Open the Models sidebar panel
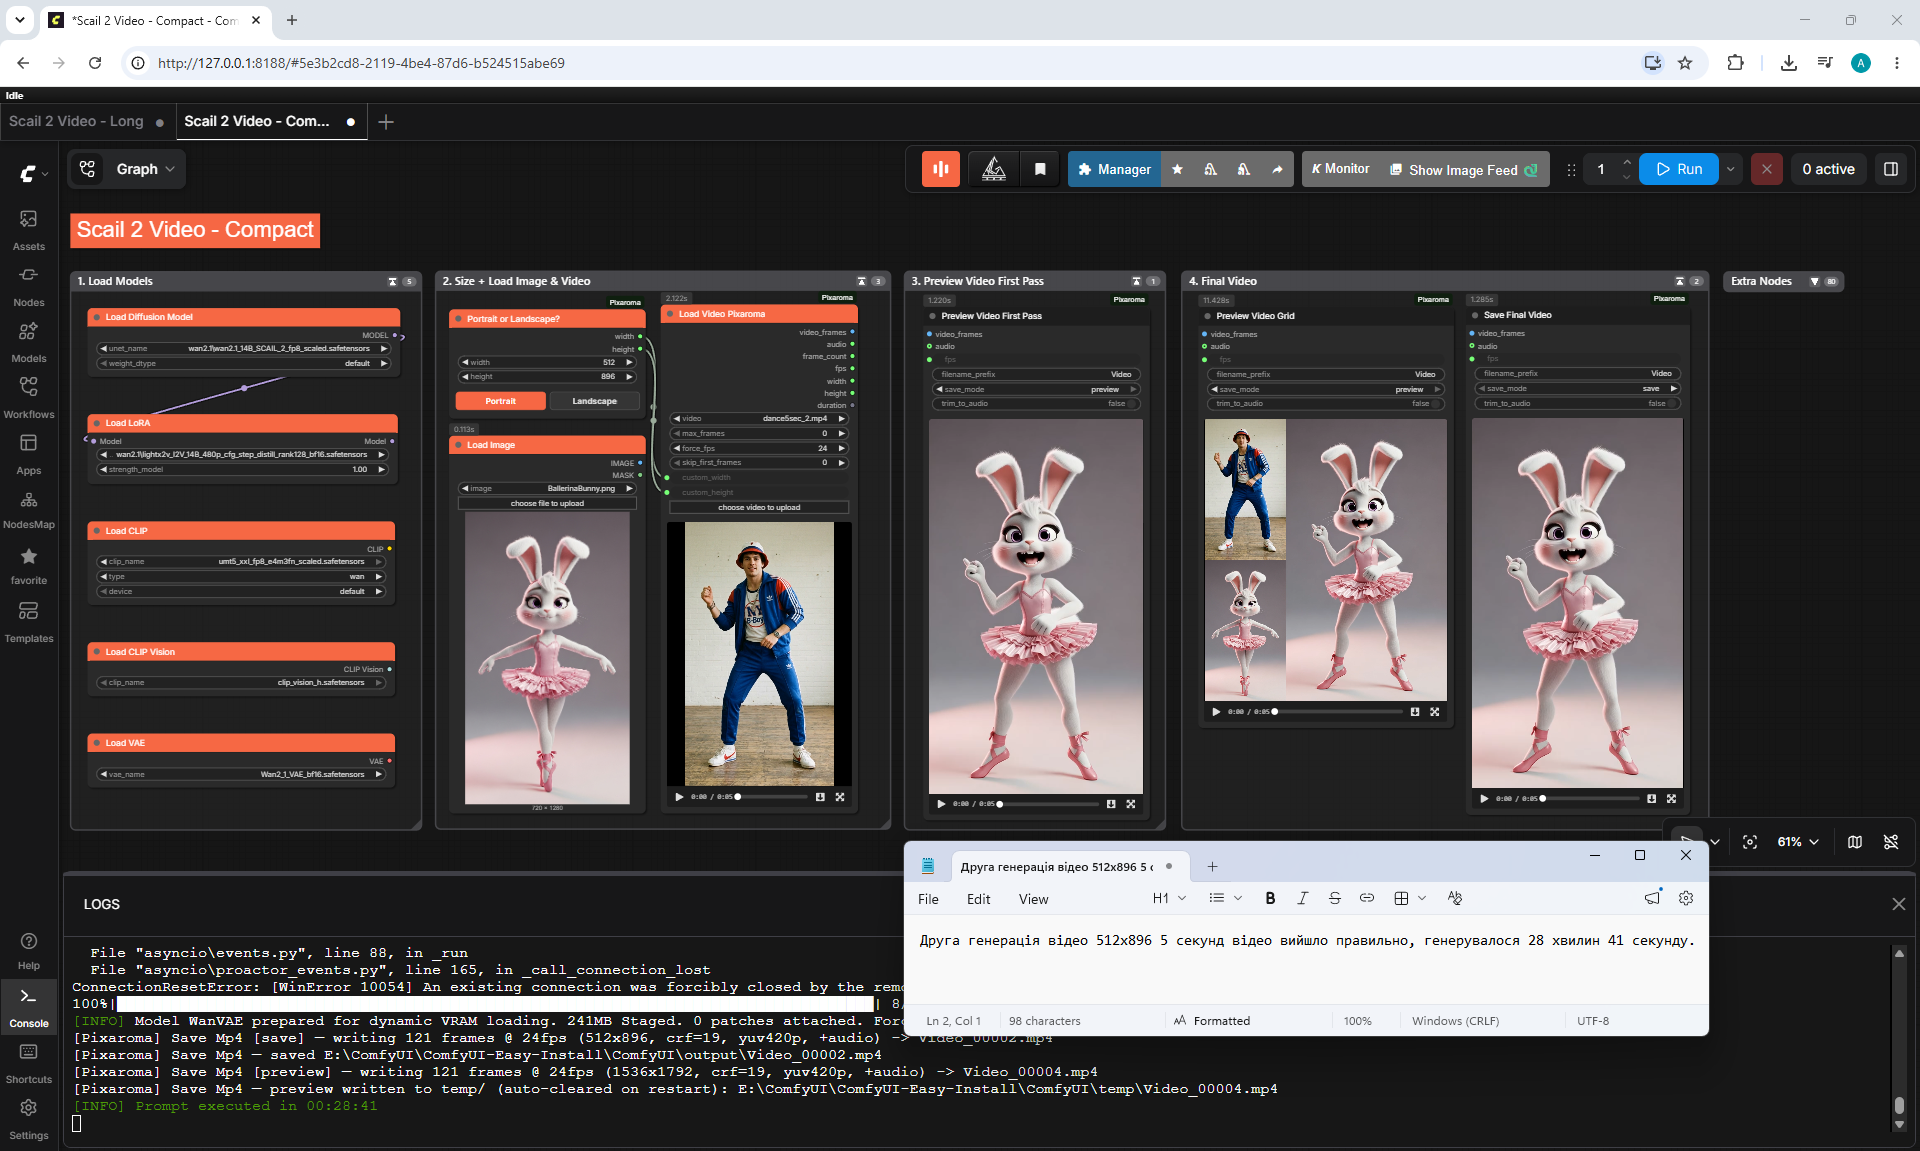 coord(29,342)
